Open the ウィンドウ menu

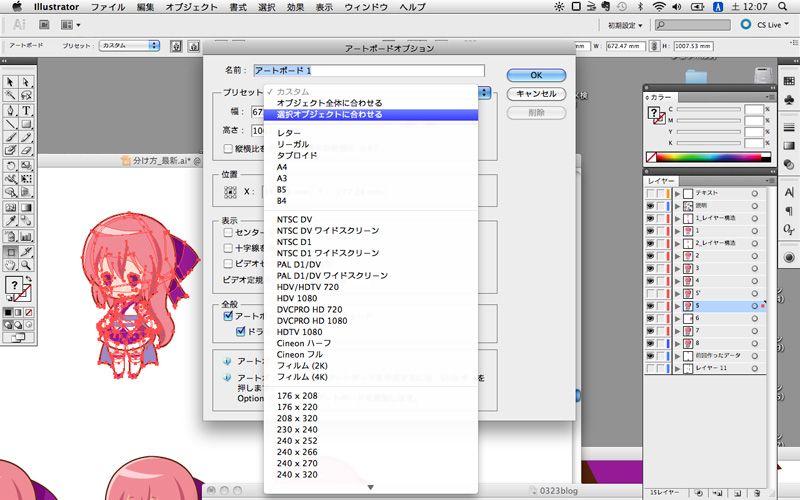(366, 7)
